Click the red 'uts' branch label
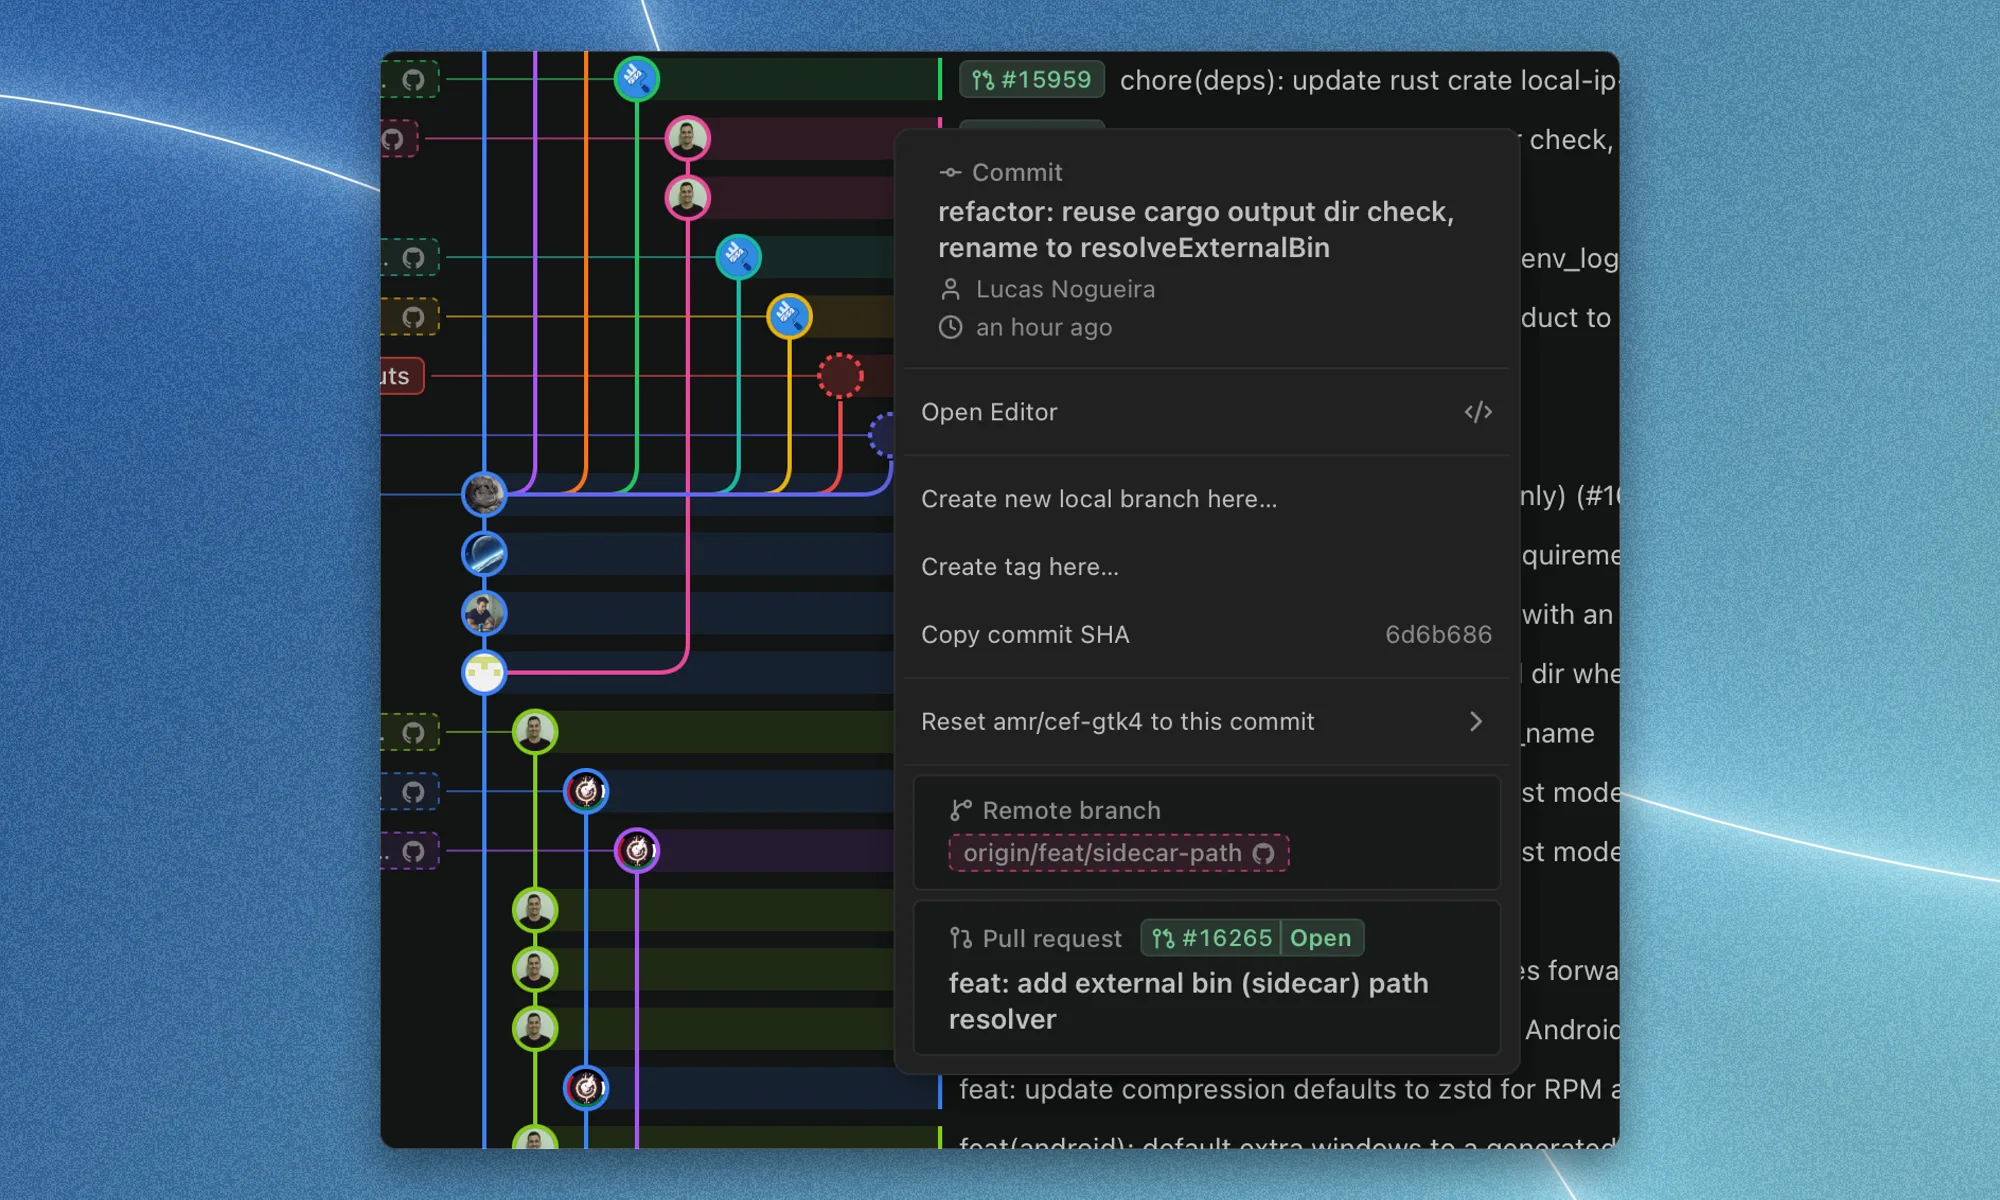The width and height of the screenshot is (2000, 1200). pos(402,376)
